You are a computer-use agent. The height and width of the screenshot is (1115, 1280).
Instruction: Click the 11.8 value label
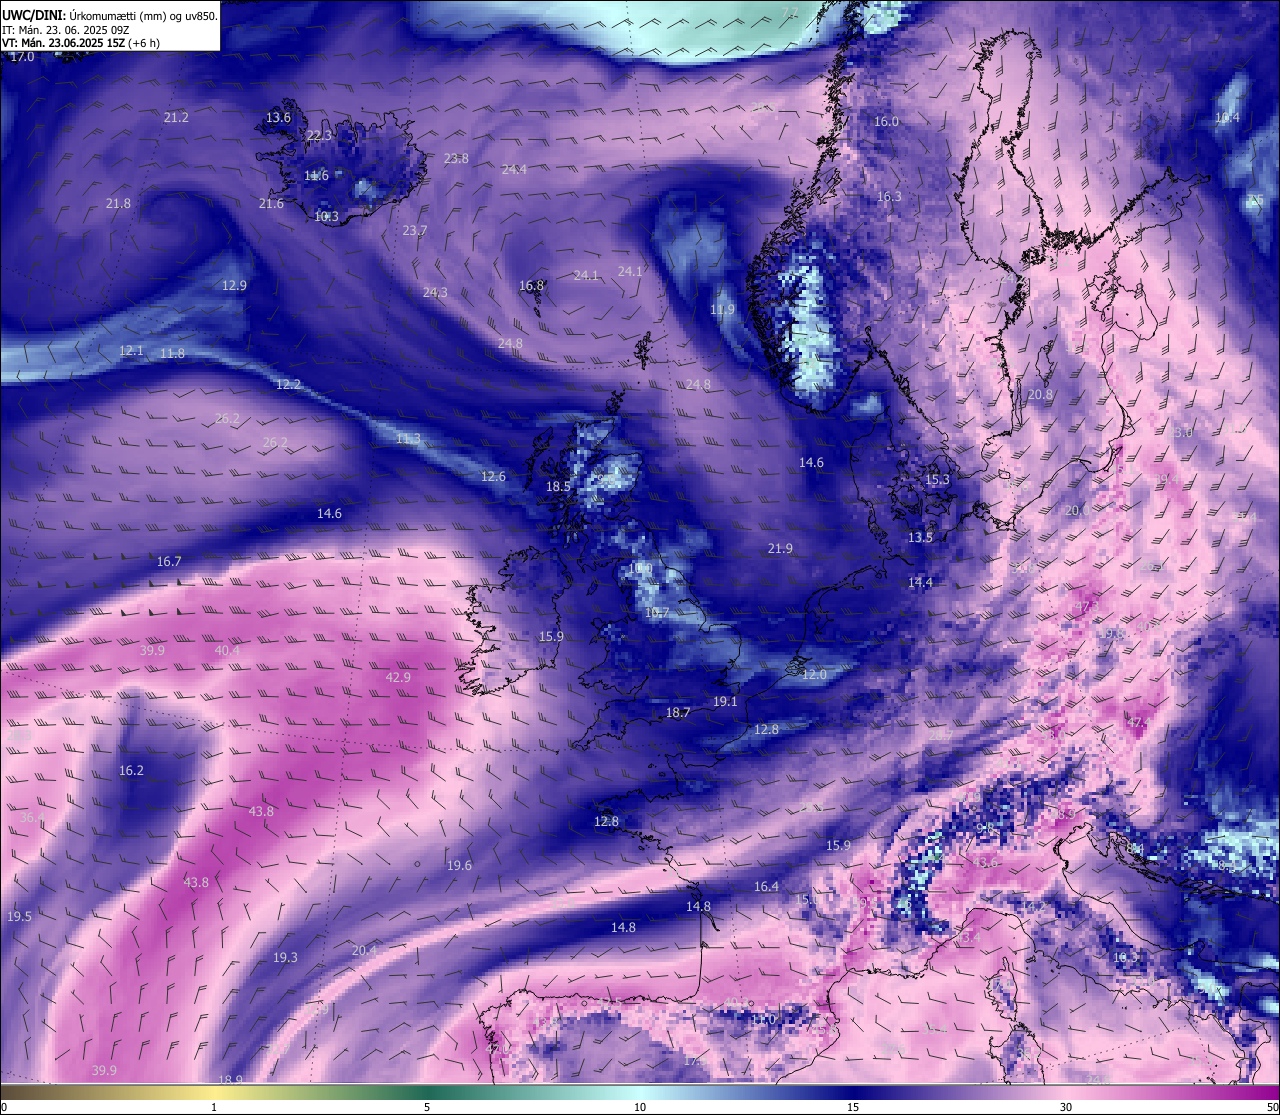click(172, 353)
